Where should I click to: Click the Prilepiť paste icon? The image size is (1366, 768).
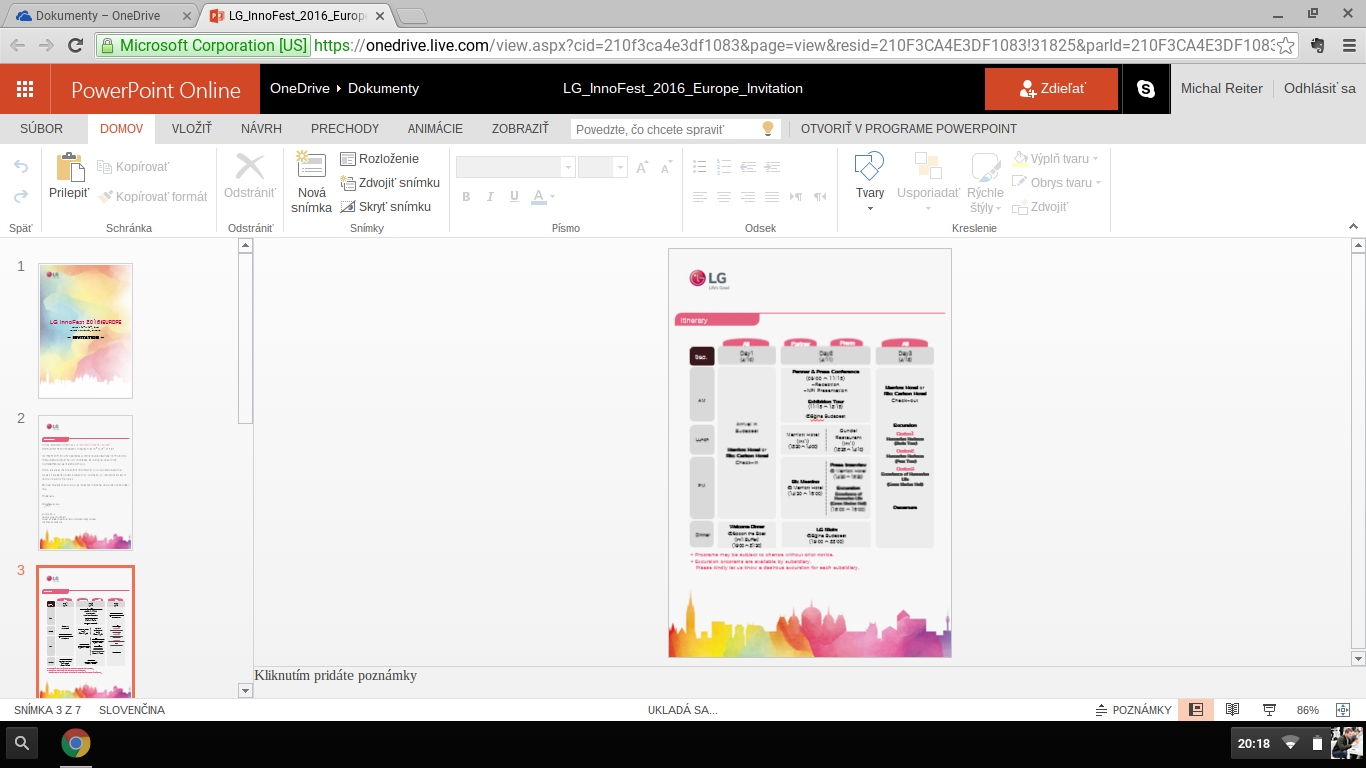[x=69, y=168]
